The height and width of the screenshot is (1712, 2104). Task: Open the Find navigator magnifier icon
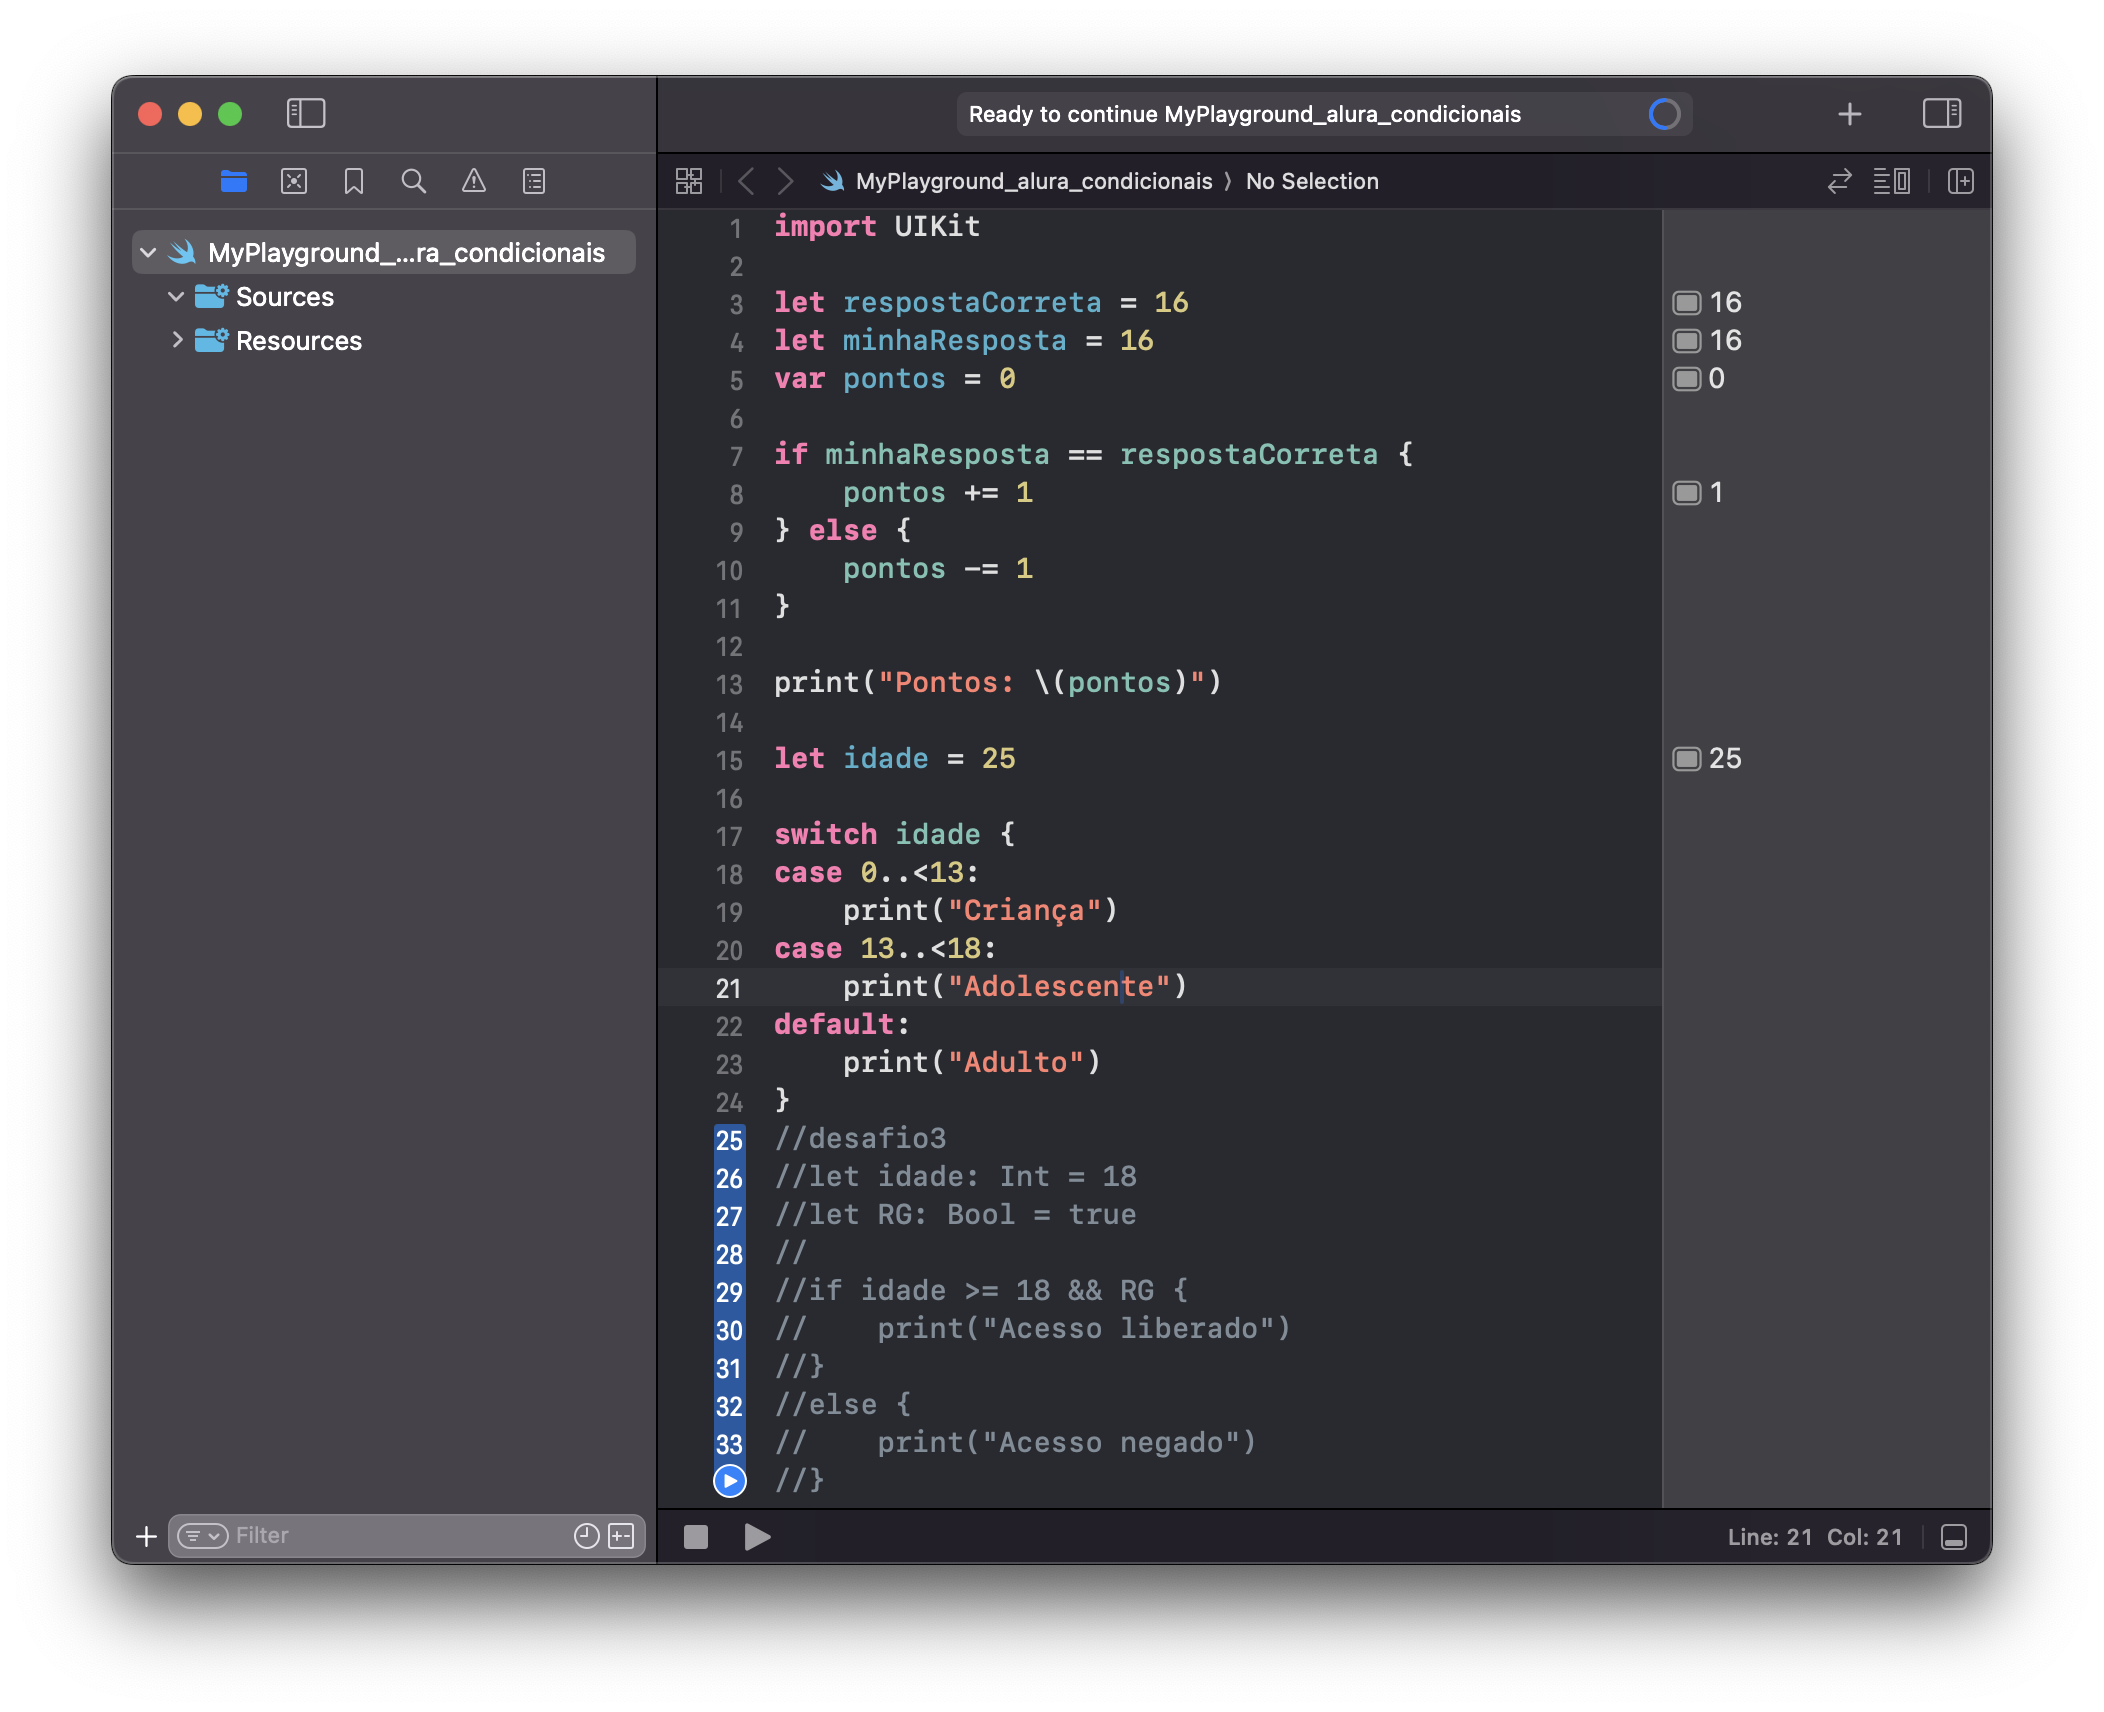coord(413,181)
